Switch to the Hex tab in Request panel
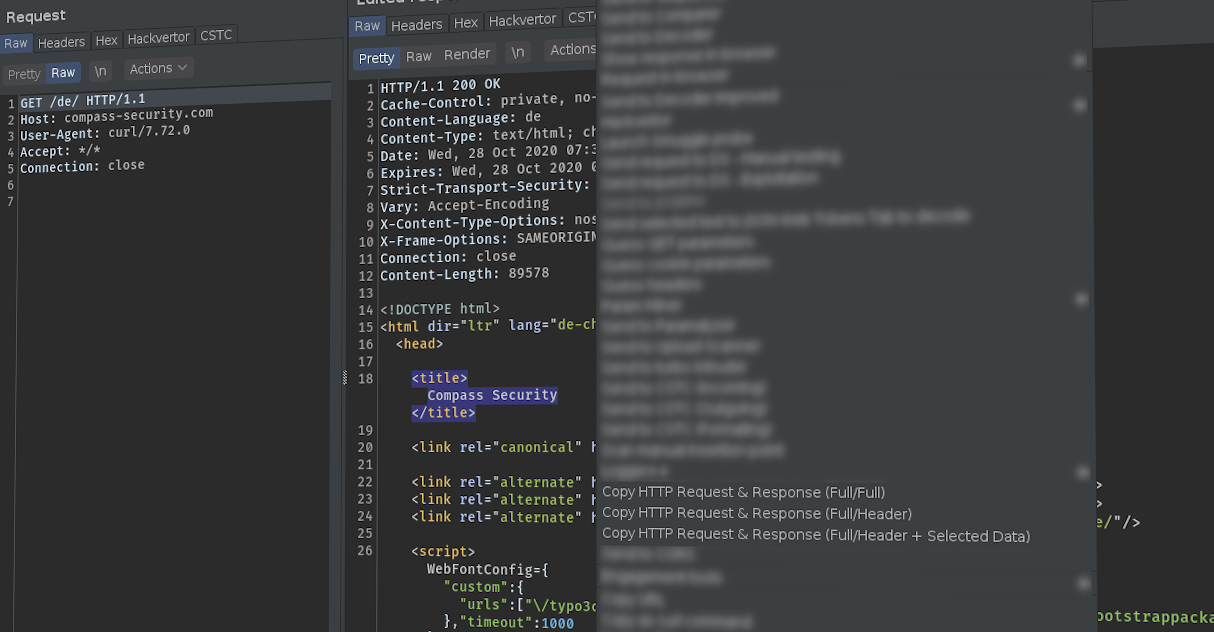 click(106, 41)
